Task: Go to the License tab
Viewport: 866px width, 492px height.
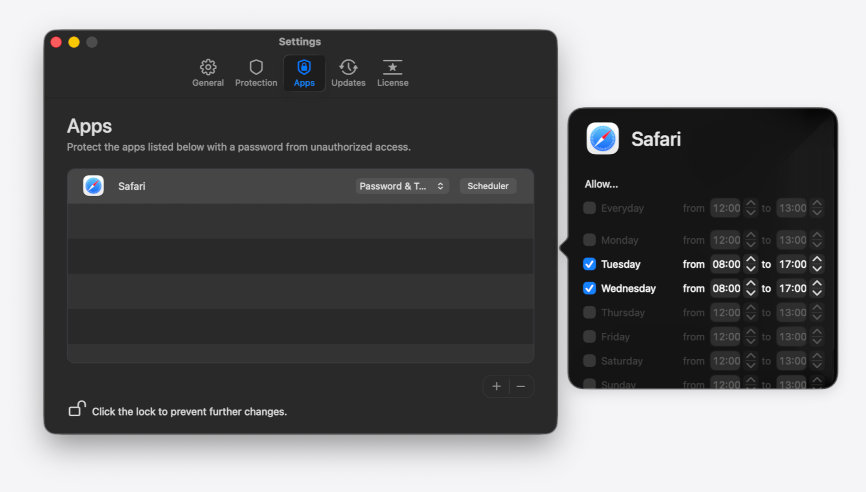Action: point(393,73)
